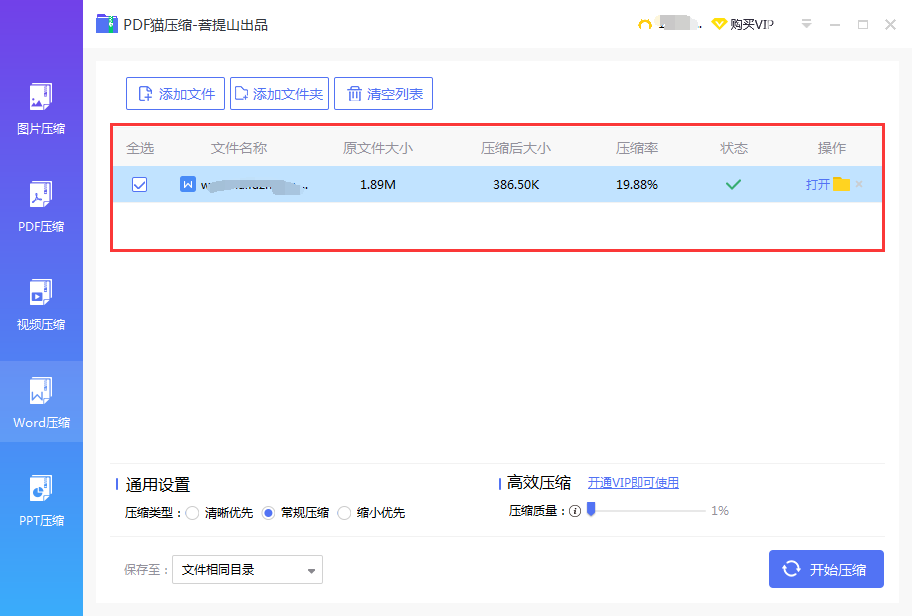
Task: Close the PDF猫压缩 window
Action: coord(890,24)
